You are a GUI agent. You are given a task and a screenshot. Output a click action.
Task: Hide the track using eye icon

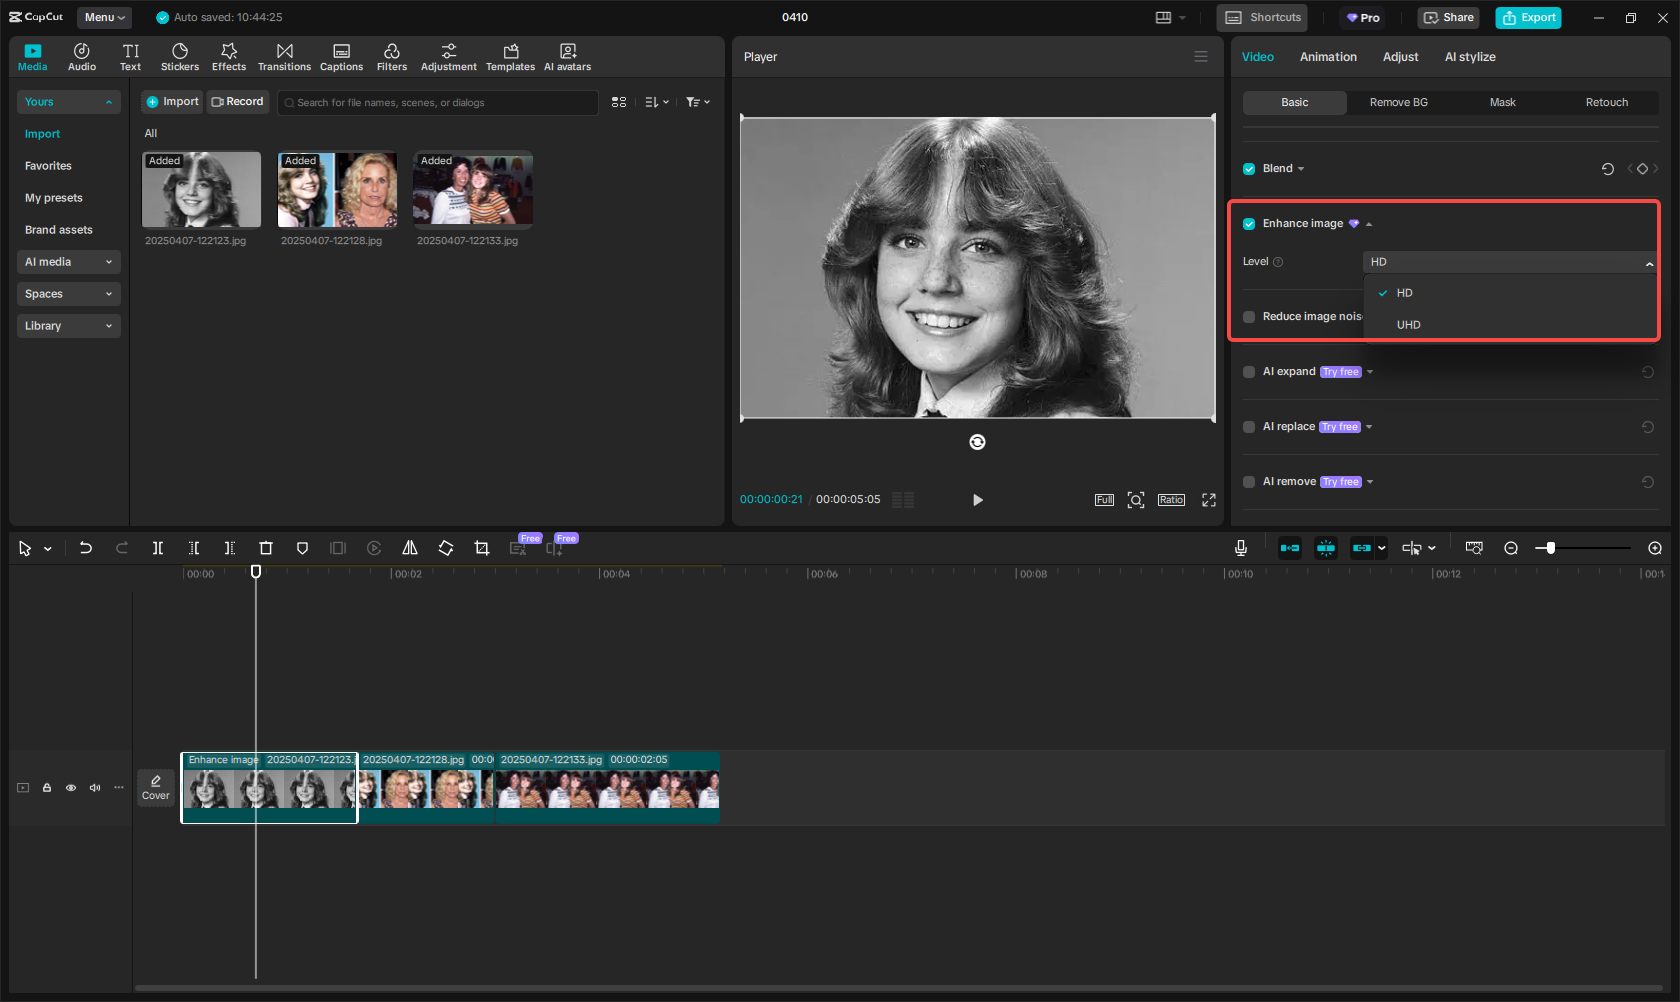tap(71, 788)
